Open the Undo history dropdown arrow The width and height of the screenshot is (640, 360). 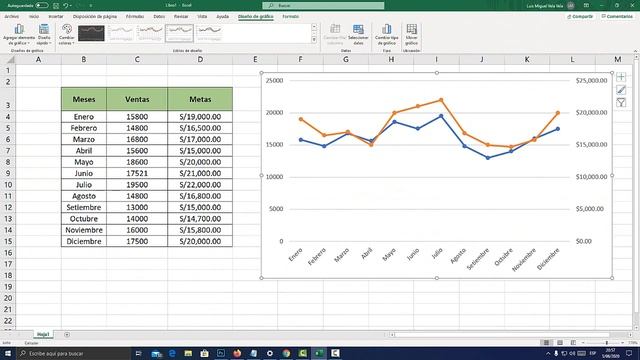coord(71,6)
